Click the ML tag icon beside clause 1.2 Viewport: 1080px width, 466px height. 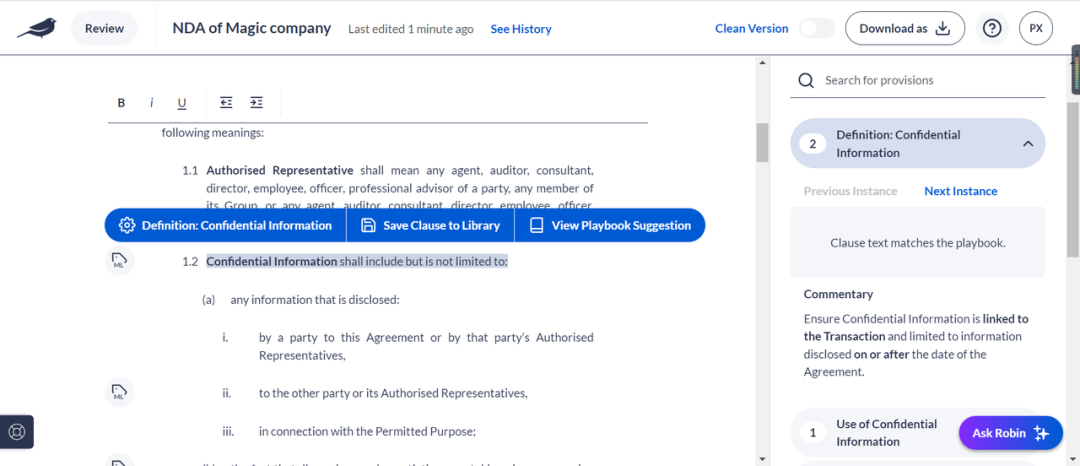pyautogui.click(x=119, y=262)
